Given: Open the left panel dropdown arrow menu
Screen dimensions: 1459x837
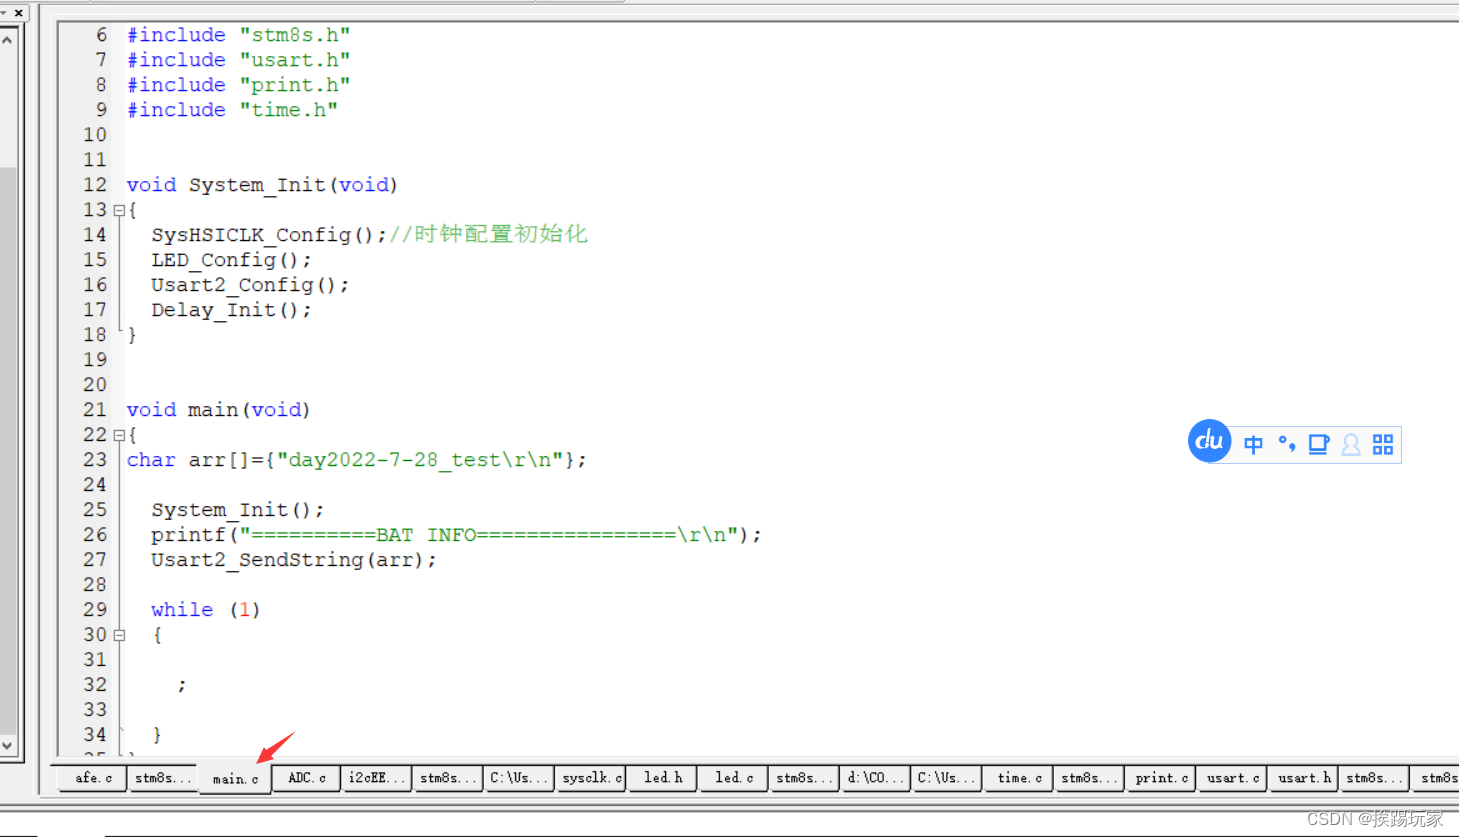Looking at the screenshot, I should 4,12.
